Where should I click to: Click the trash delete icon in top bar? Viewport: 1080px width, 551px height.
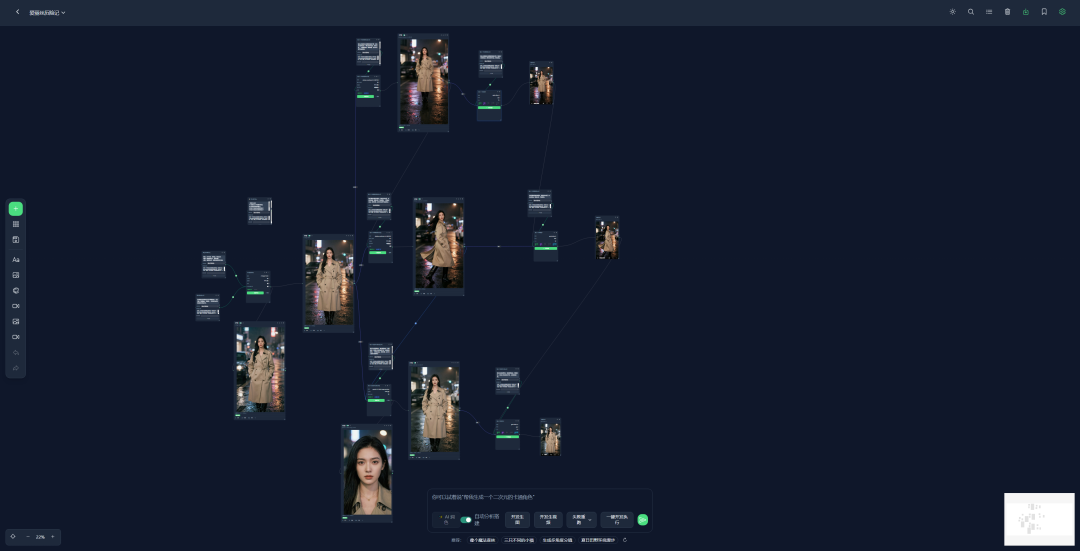(1008, 12)
